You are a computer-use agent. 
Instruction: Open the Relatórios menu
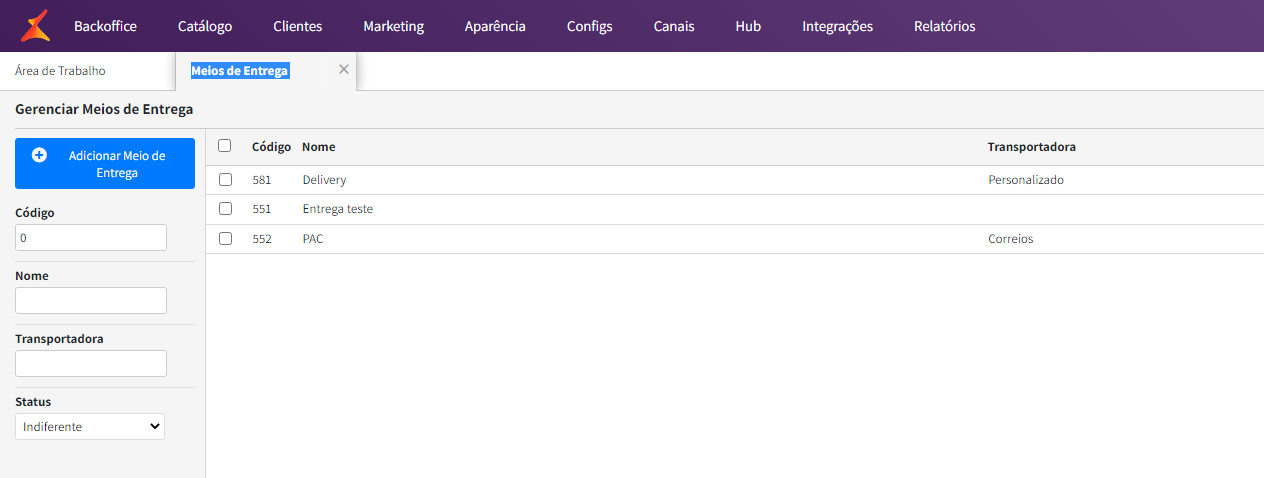tap(945, 26)
